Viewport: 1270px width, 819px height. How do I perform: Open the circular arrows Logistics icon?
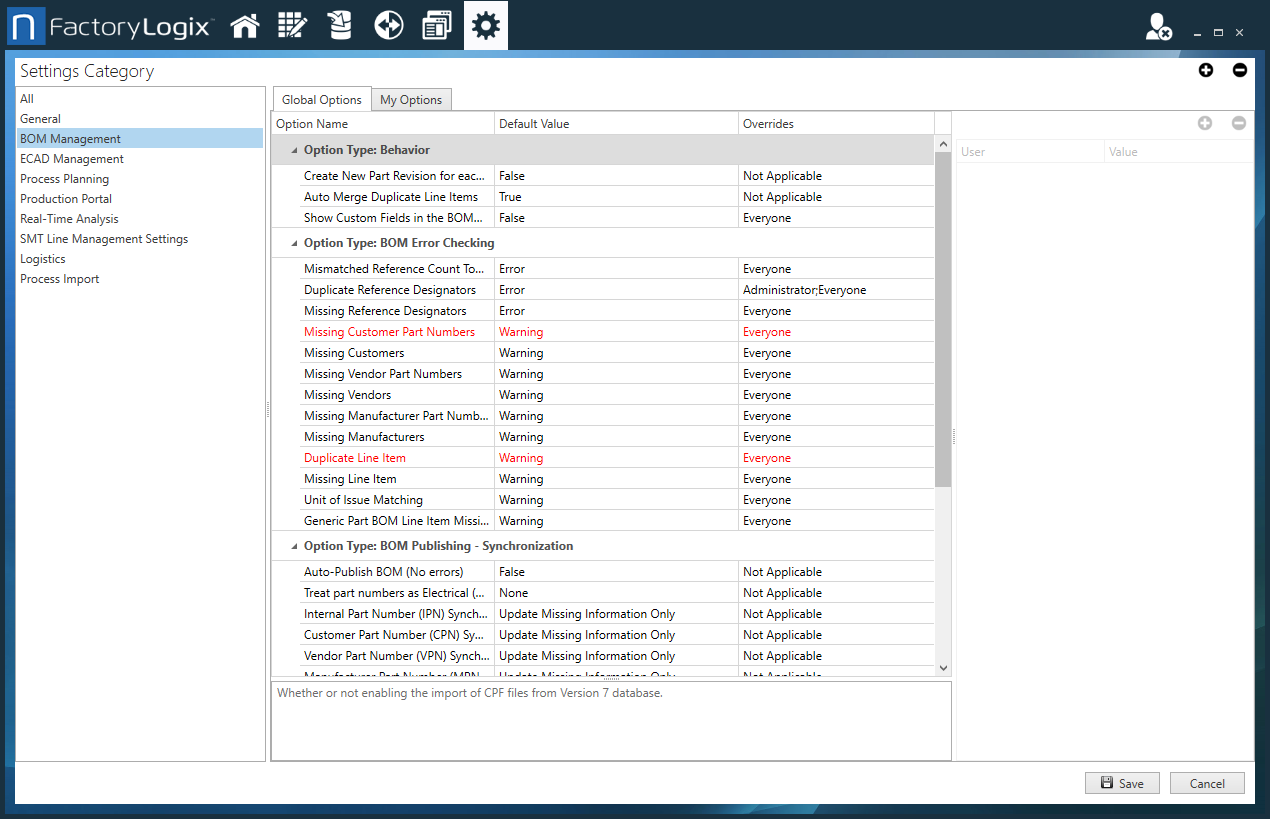388,25
